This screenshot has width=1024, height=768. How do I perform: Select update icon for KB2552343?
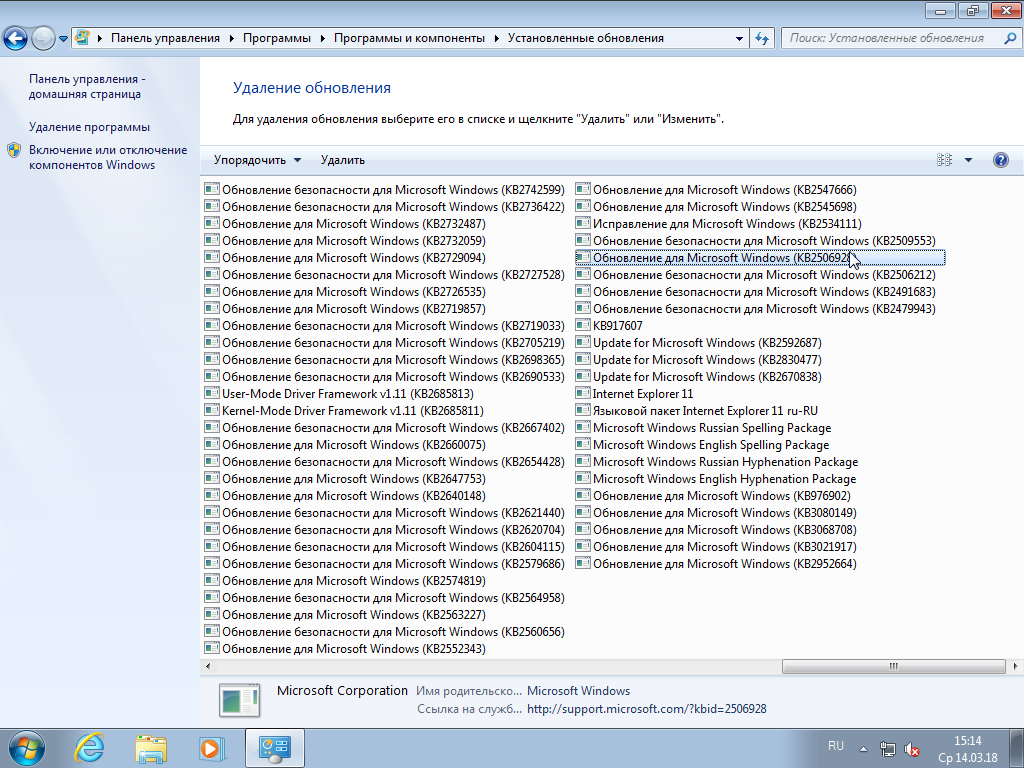pyautogui.click(x=212, y=648)
